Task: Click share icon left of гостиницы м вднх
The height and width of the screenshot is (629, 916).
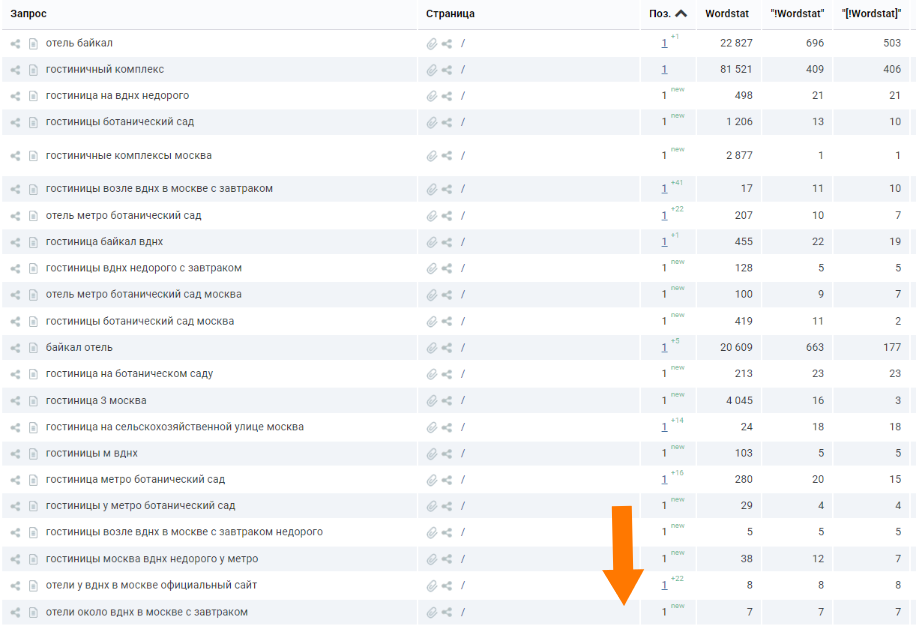Action: (15, 453)
